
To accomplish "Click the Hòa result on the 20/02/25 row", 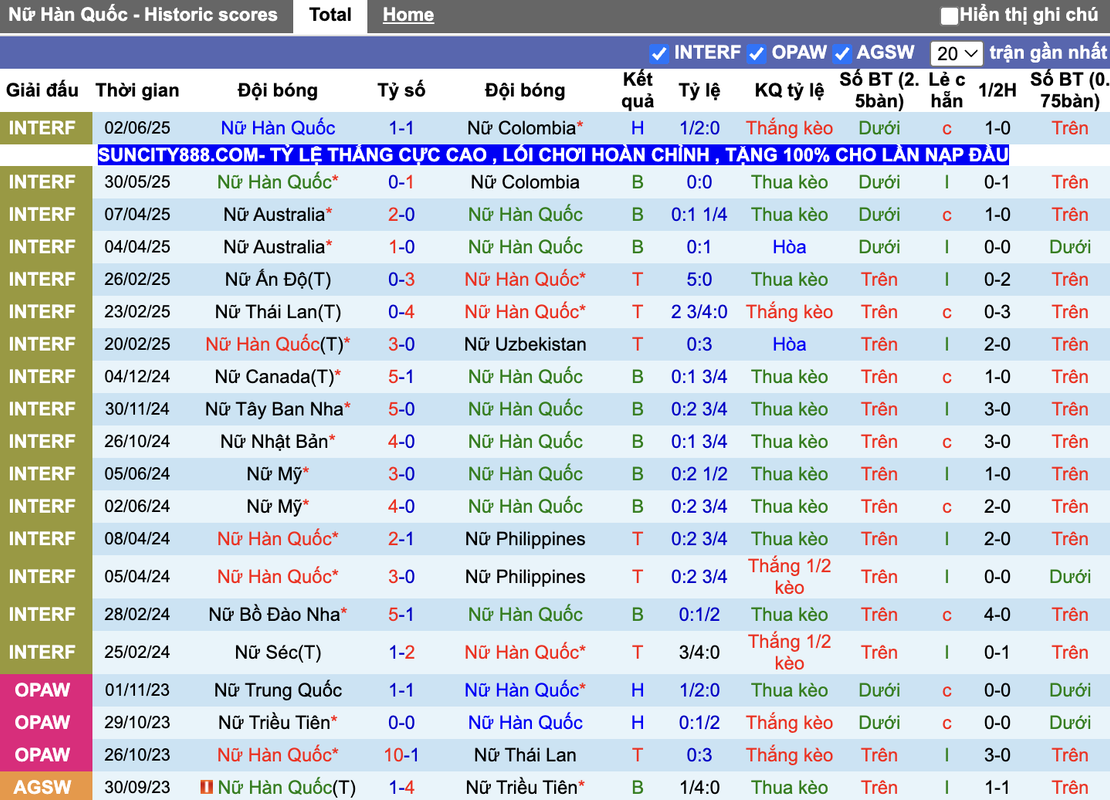I will tap(789, 345).
